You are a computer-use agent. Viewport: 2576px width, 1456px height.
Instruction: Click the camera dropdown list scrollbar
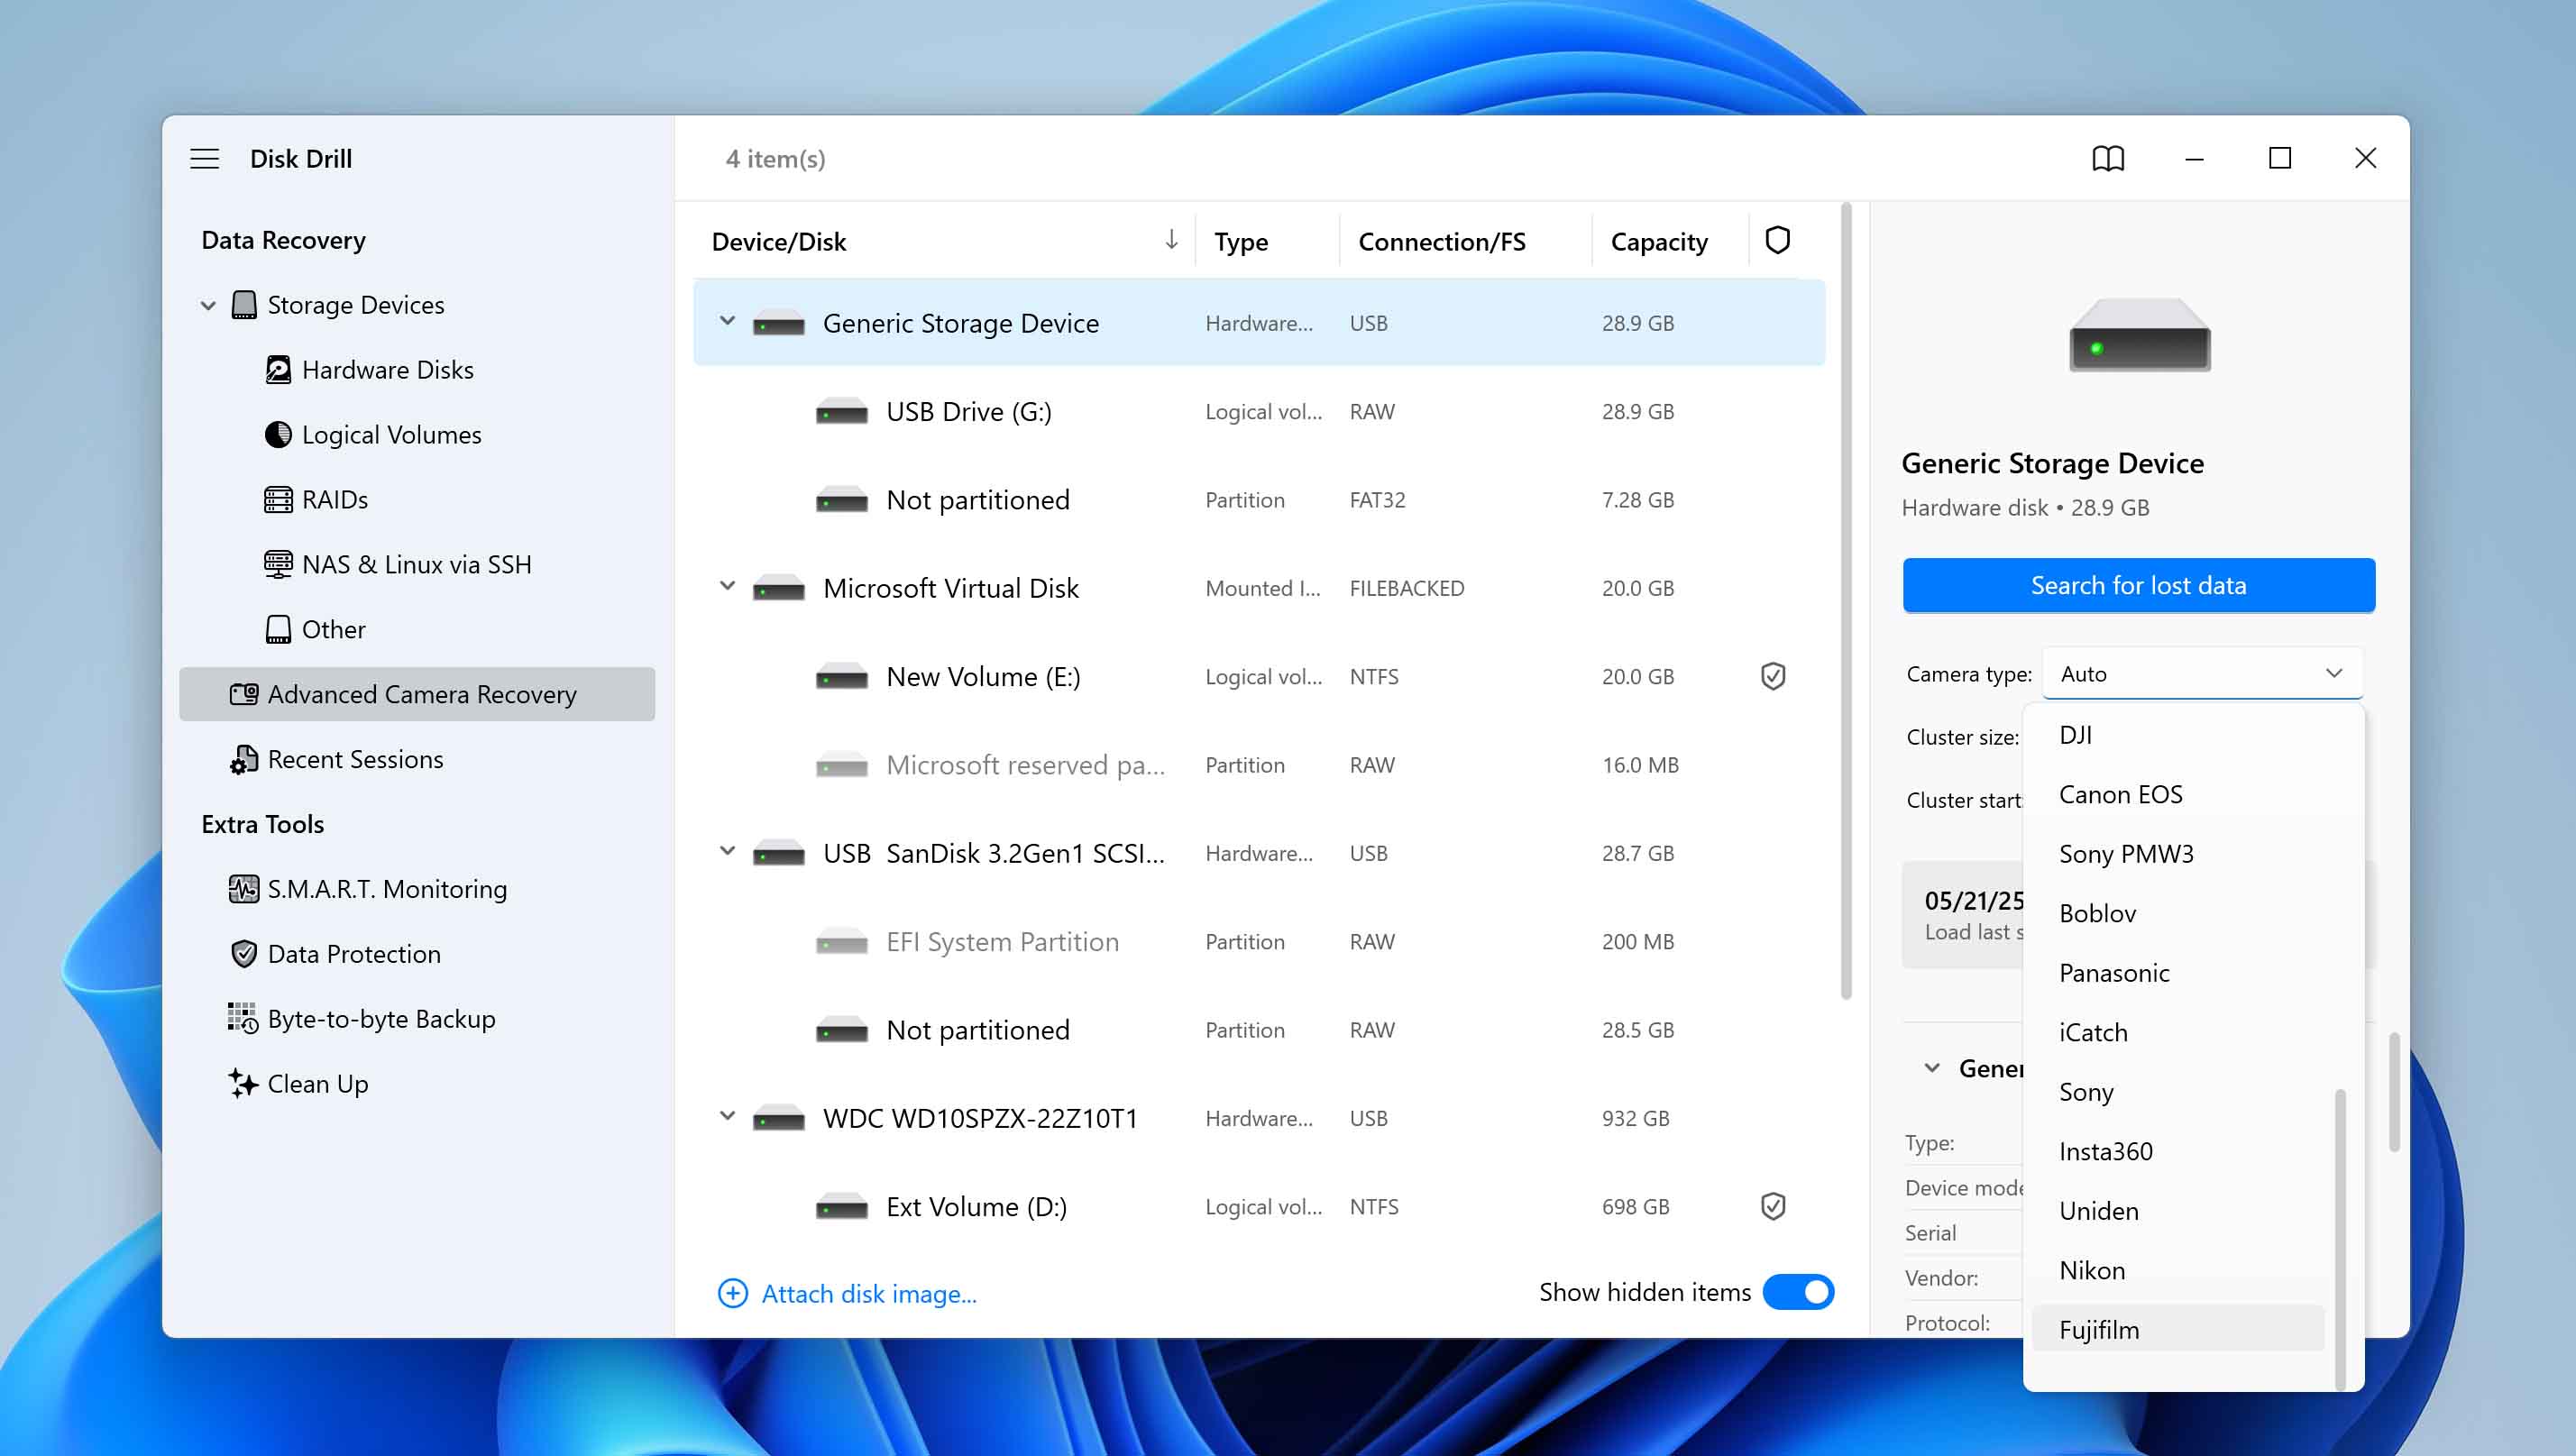coord(2340,1238)
